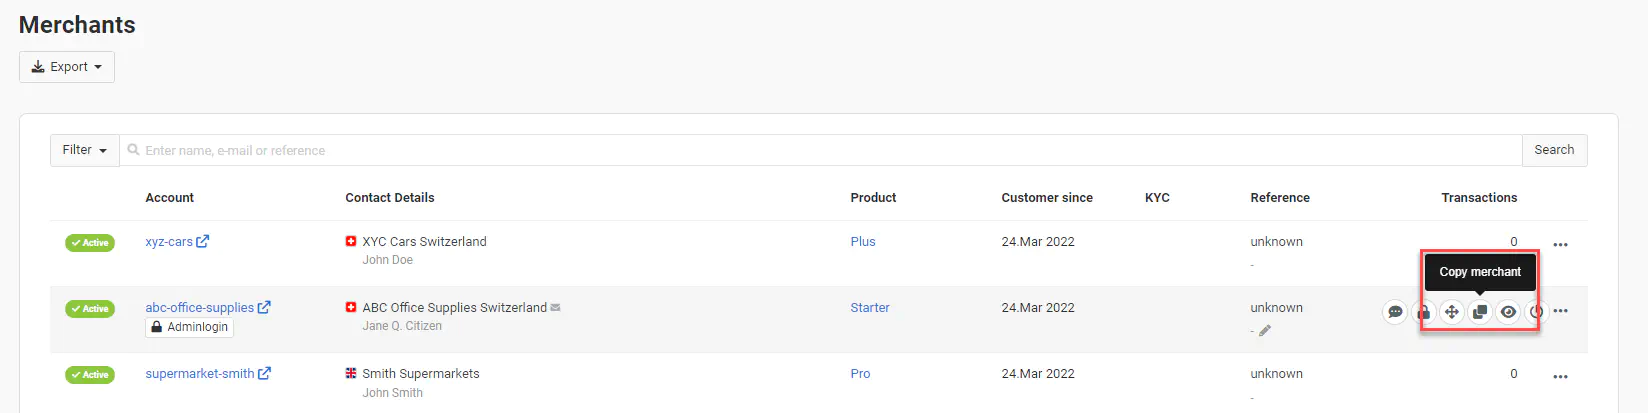The width and height of the screenshot is (1648, 413).
Task: Click the speech bubble comment icon
Action: coord(1395,312)
